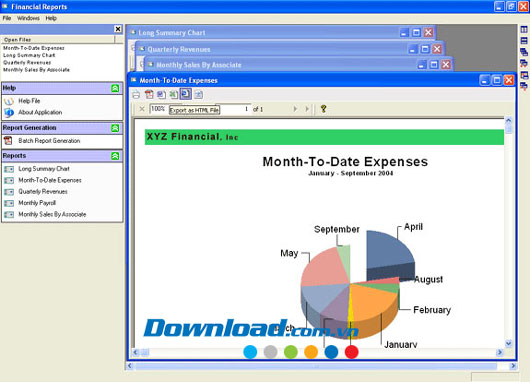
Task: Click the blue info icon beside About Application
Action: click(9, 113)
